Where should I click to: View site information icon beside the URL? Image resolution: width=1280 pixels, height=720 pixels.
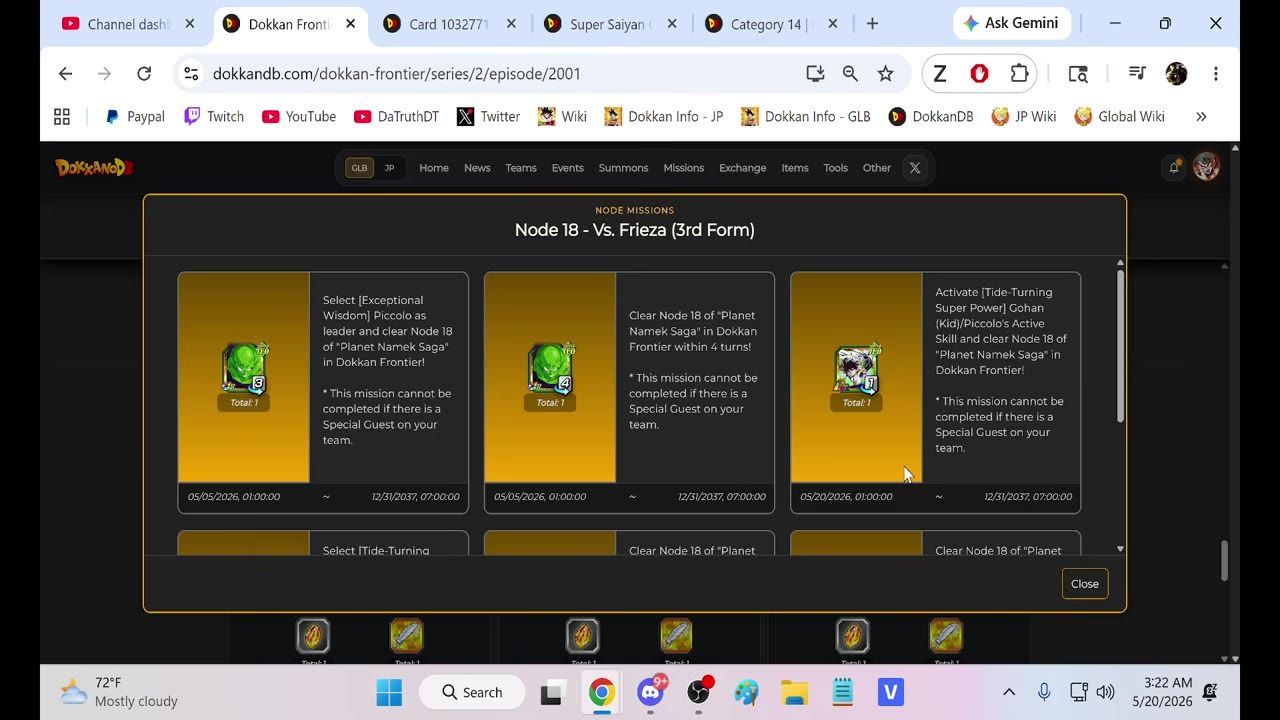(x=191, y=73)
